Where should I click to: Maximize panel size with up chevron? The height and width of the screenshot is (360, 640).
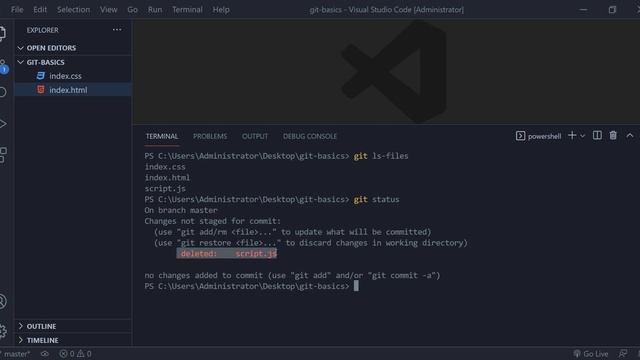pyautogui.click(x=630, y=136)
